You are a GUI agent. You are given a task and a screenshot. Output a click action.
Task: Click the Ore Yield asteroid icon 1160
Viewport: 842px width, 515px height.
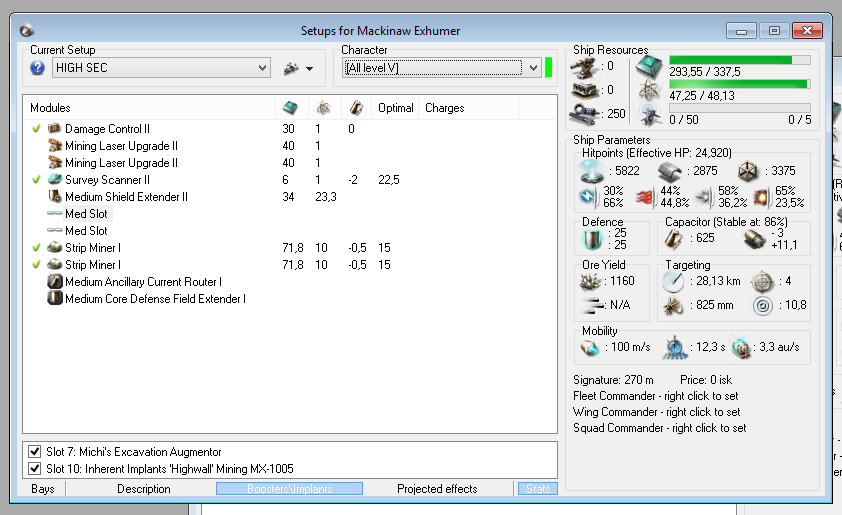[591, 281]
